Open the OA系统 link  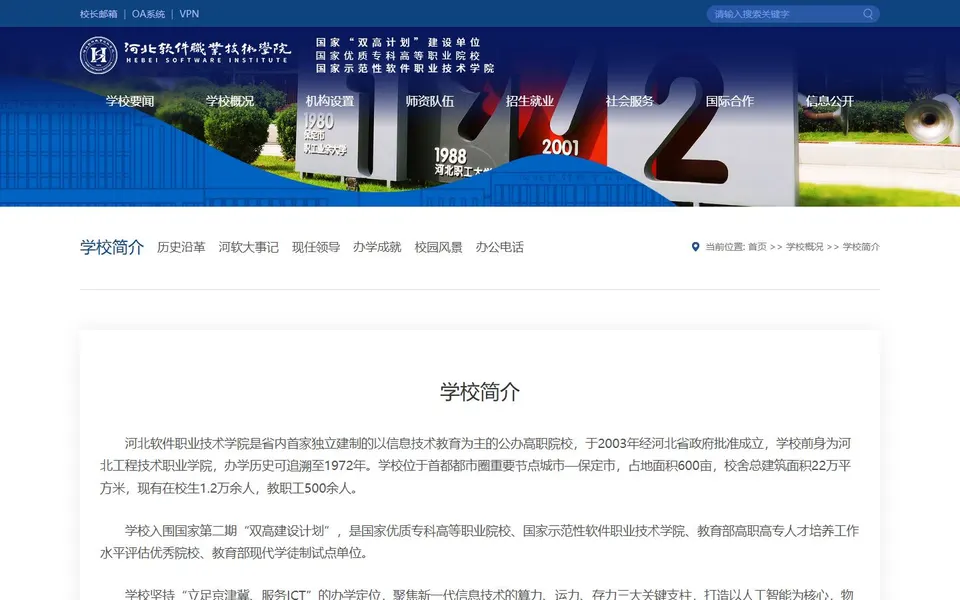[x=148, y=14]
